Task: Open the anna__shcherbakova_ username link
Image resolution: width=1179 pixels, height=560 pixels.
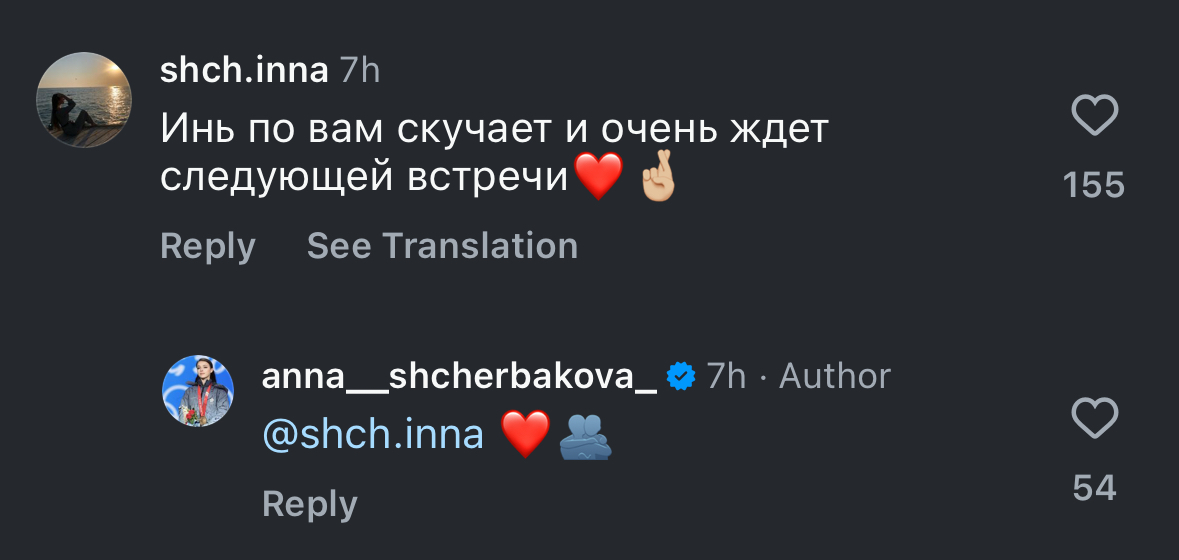Action: click(459, 377)
